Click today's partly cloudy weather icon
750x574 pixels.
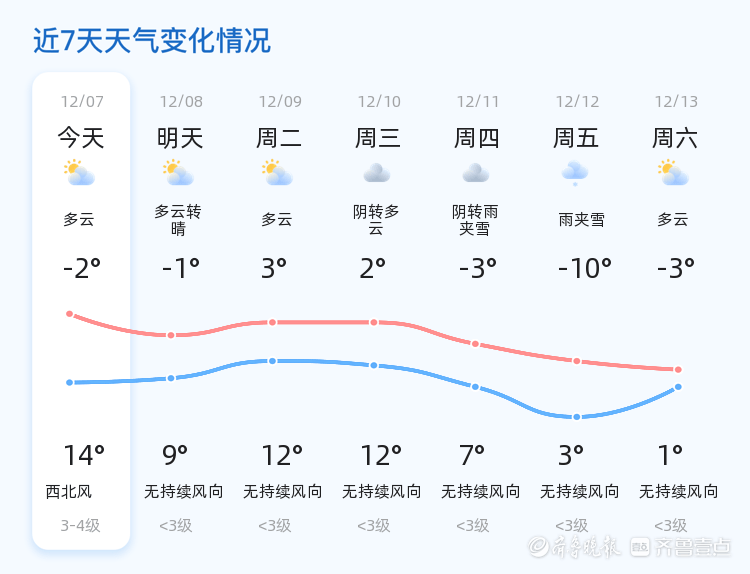pos(79,174)
